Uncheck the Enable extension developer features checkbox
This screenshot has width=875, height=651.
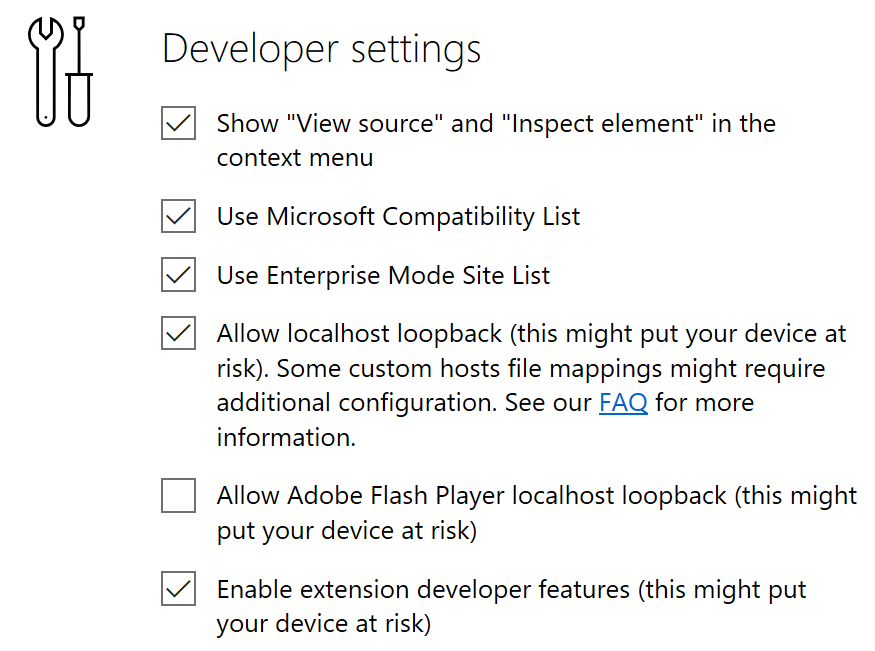coord(179,589)
